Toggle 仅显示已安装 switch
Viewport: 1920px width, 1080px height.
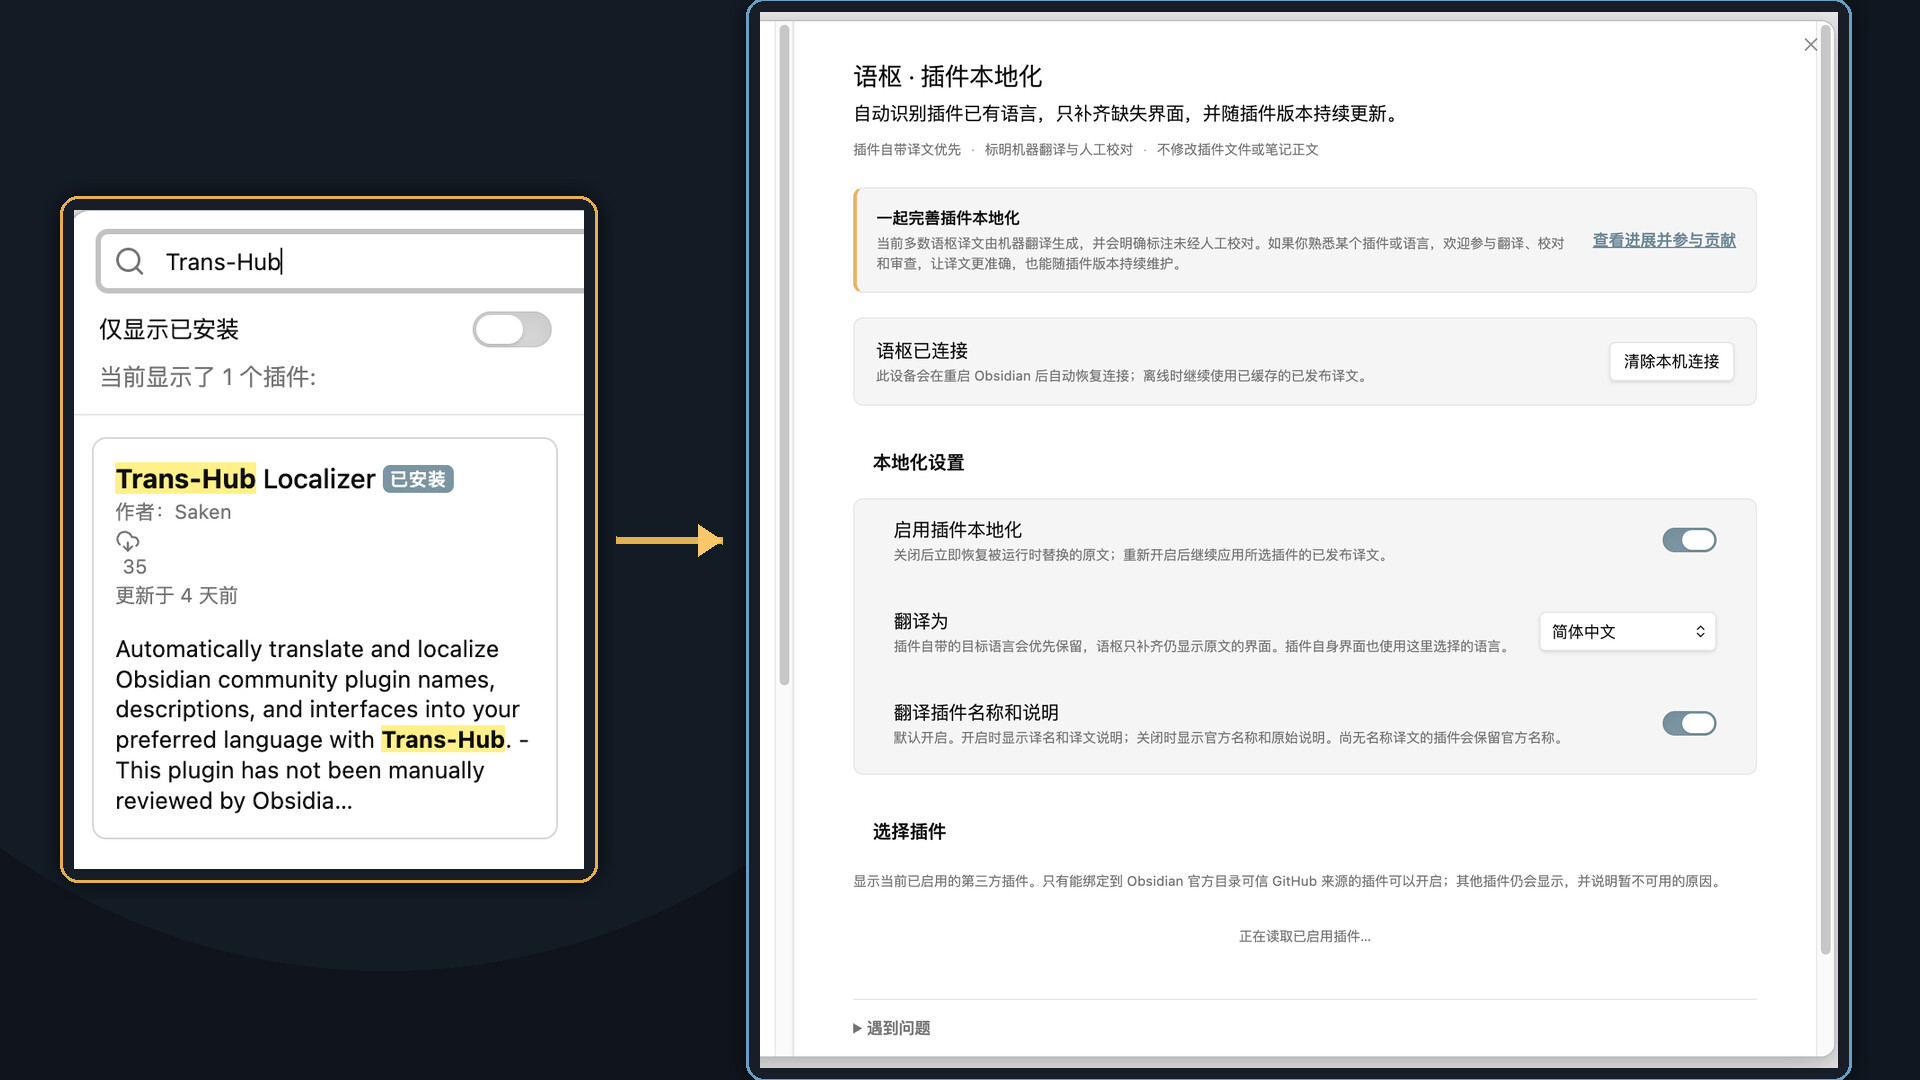coord(512,330)
